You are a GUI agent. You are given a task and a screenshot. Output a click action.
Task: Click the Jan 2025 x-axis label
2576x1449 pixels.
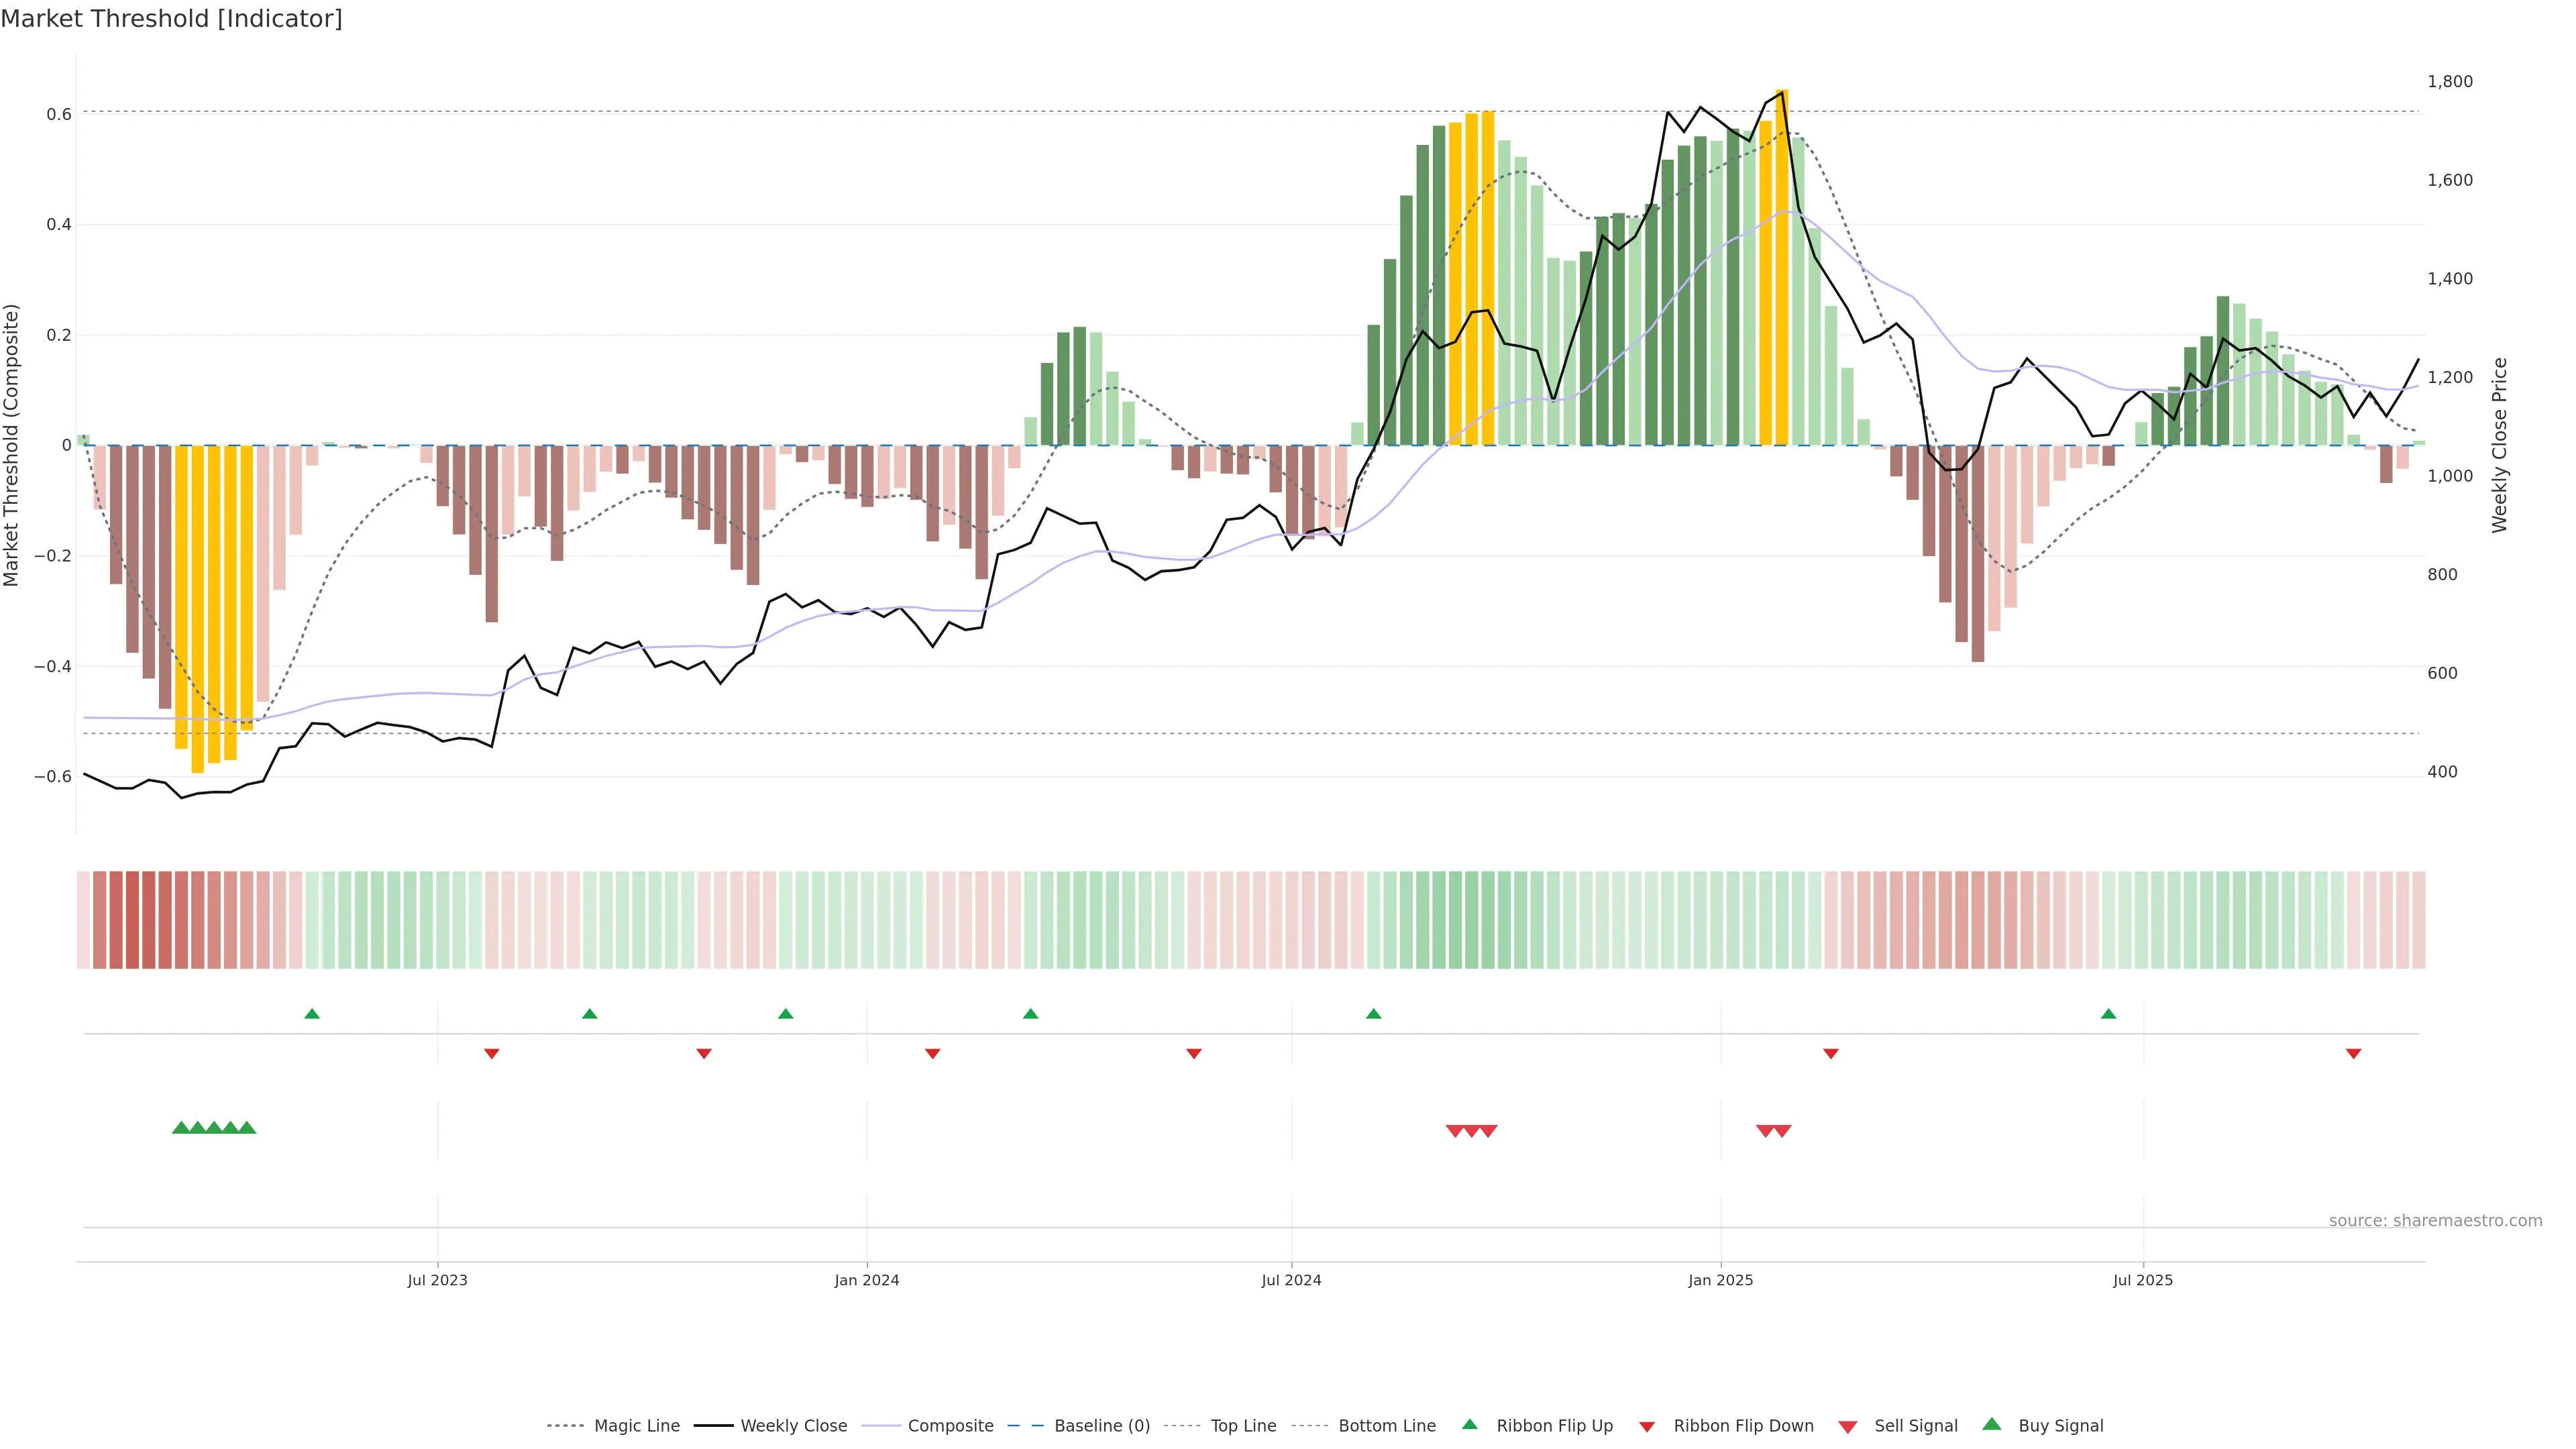1720,1280
